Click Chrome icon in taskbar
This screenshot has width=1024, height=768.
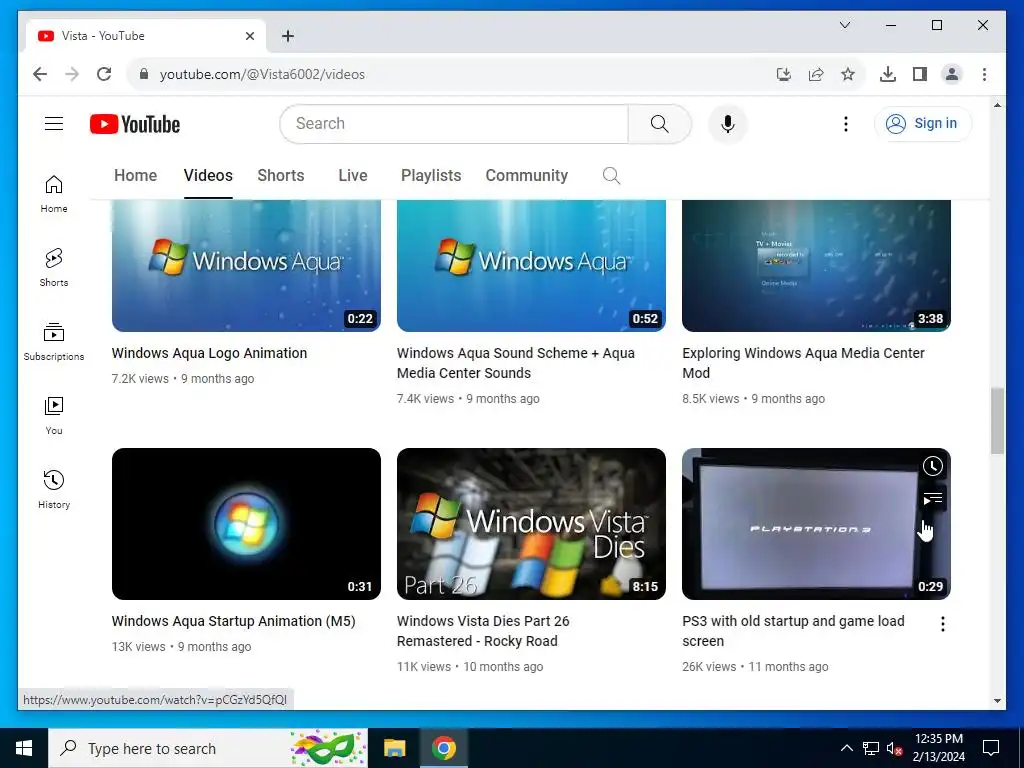(x=443, y=748)
